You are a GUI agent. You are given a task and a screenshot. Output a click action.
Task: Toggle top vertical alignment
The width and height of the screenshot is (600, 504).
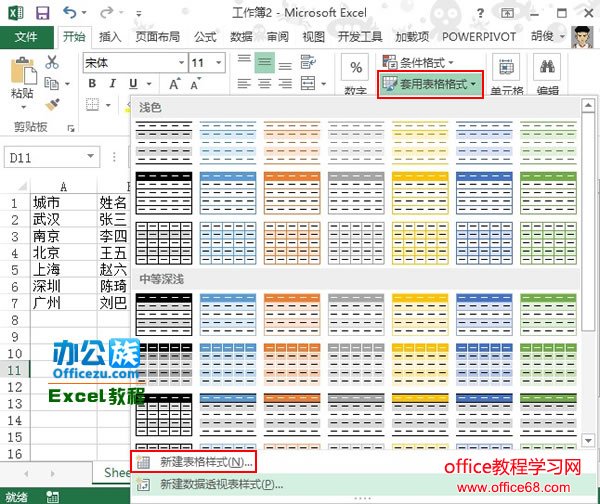click(244, 61)
